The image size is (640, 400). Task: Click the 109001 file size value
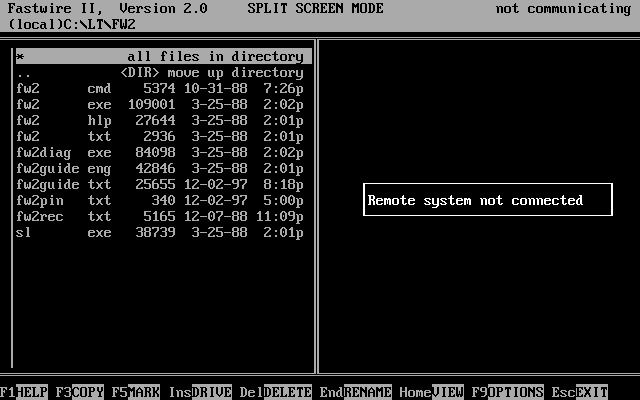[x=152, y=104]
